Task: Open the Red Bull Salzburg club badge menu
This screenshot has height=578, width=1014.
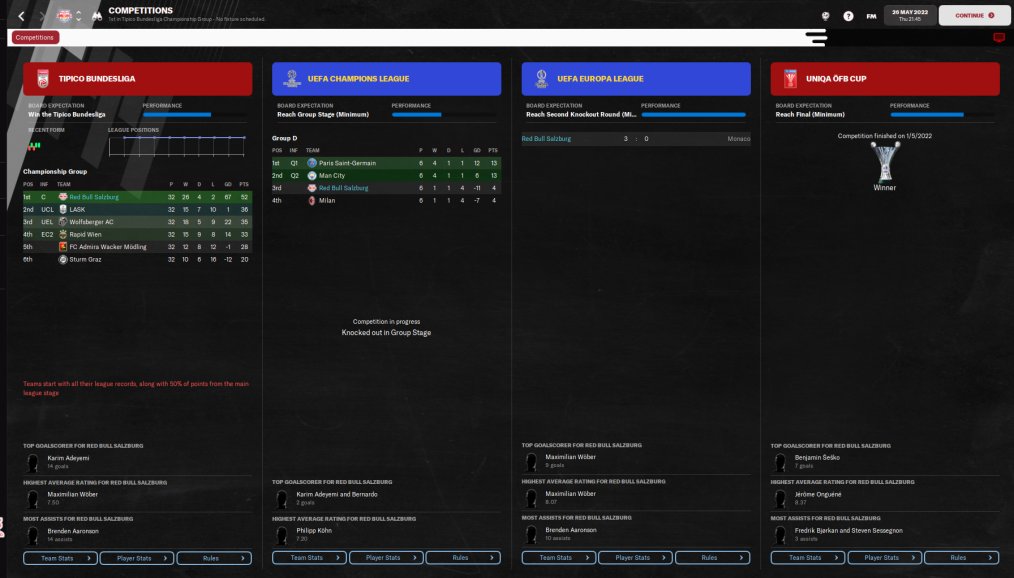Action: point(64,16)
